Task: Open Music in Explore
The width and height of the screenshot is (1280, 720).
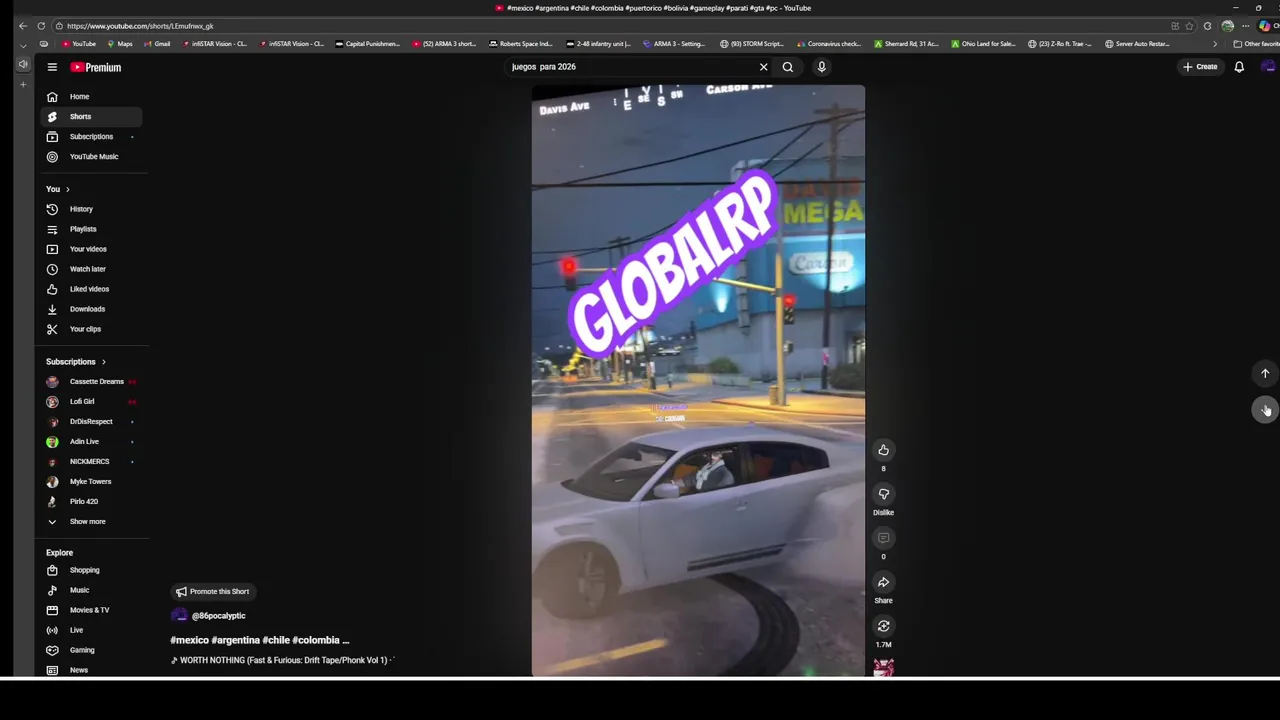Action: pos(91,590)
